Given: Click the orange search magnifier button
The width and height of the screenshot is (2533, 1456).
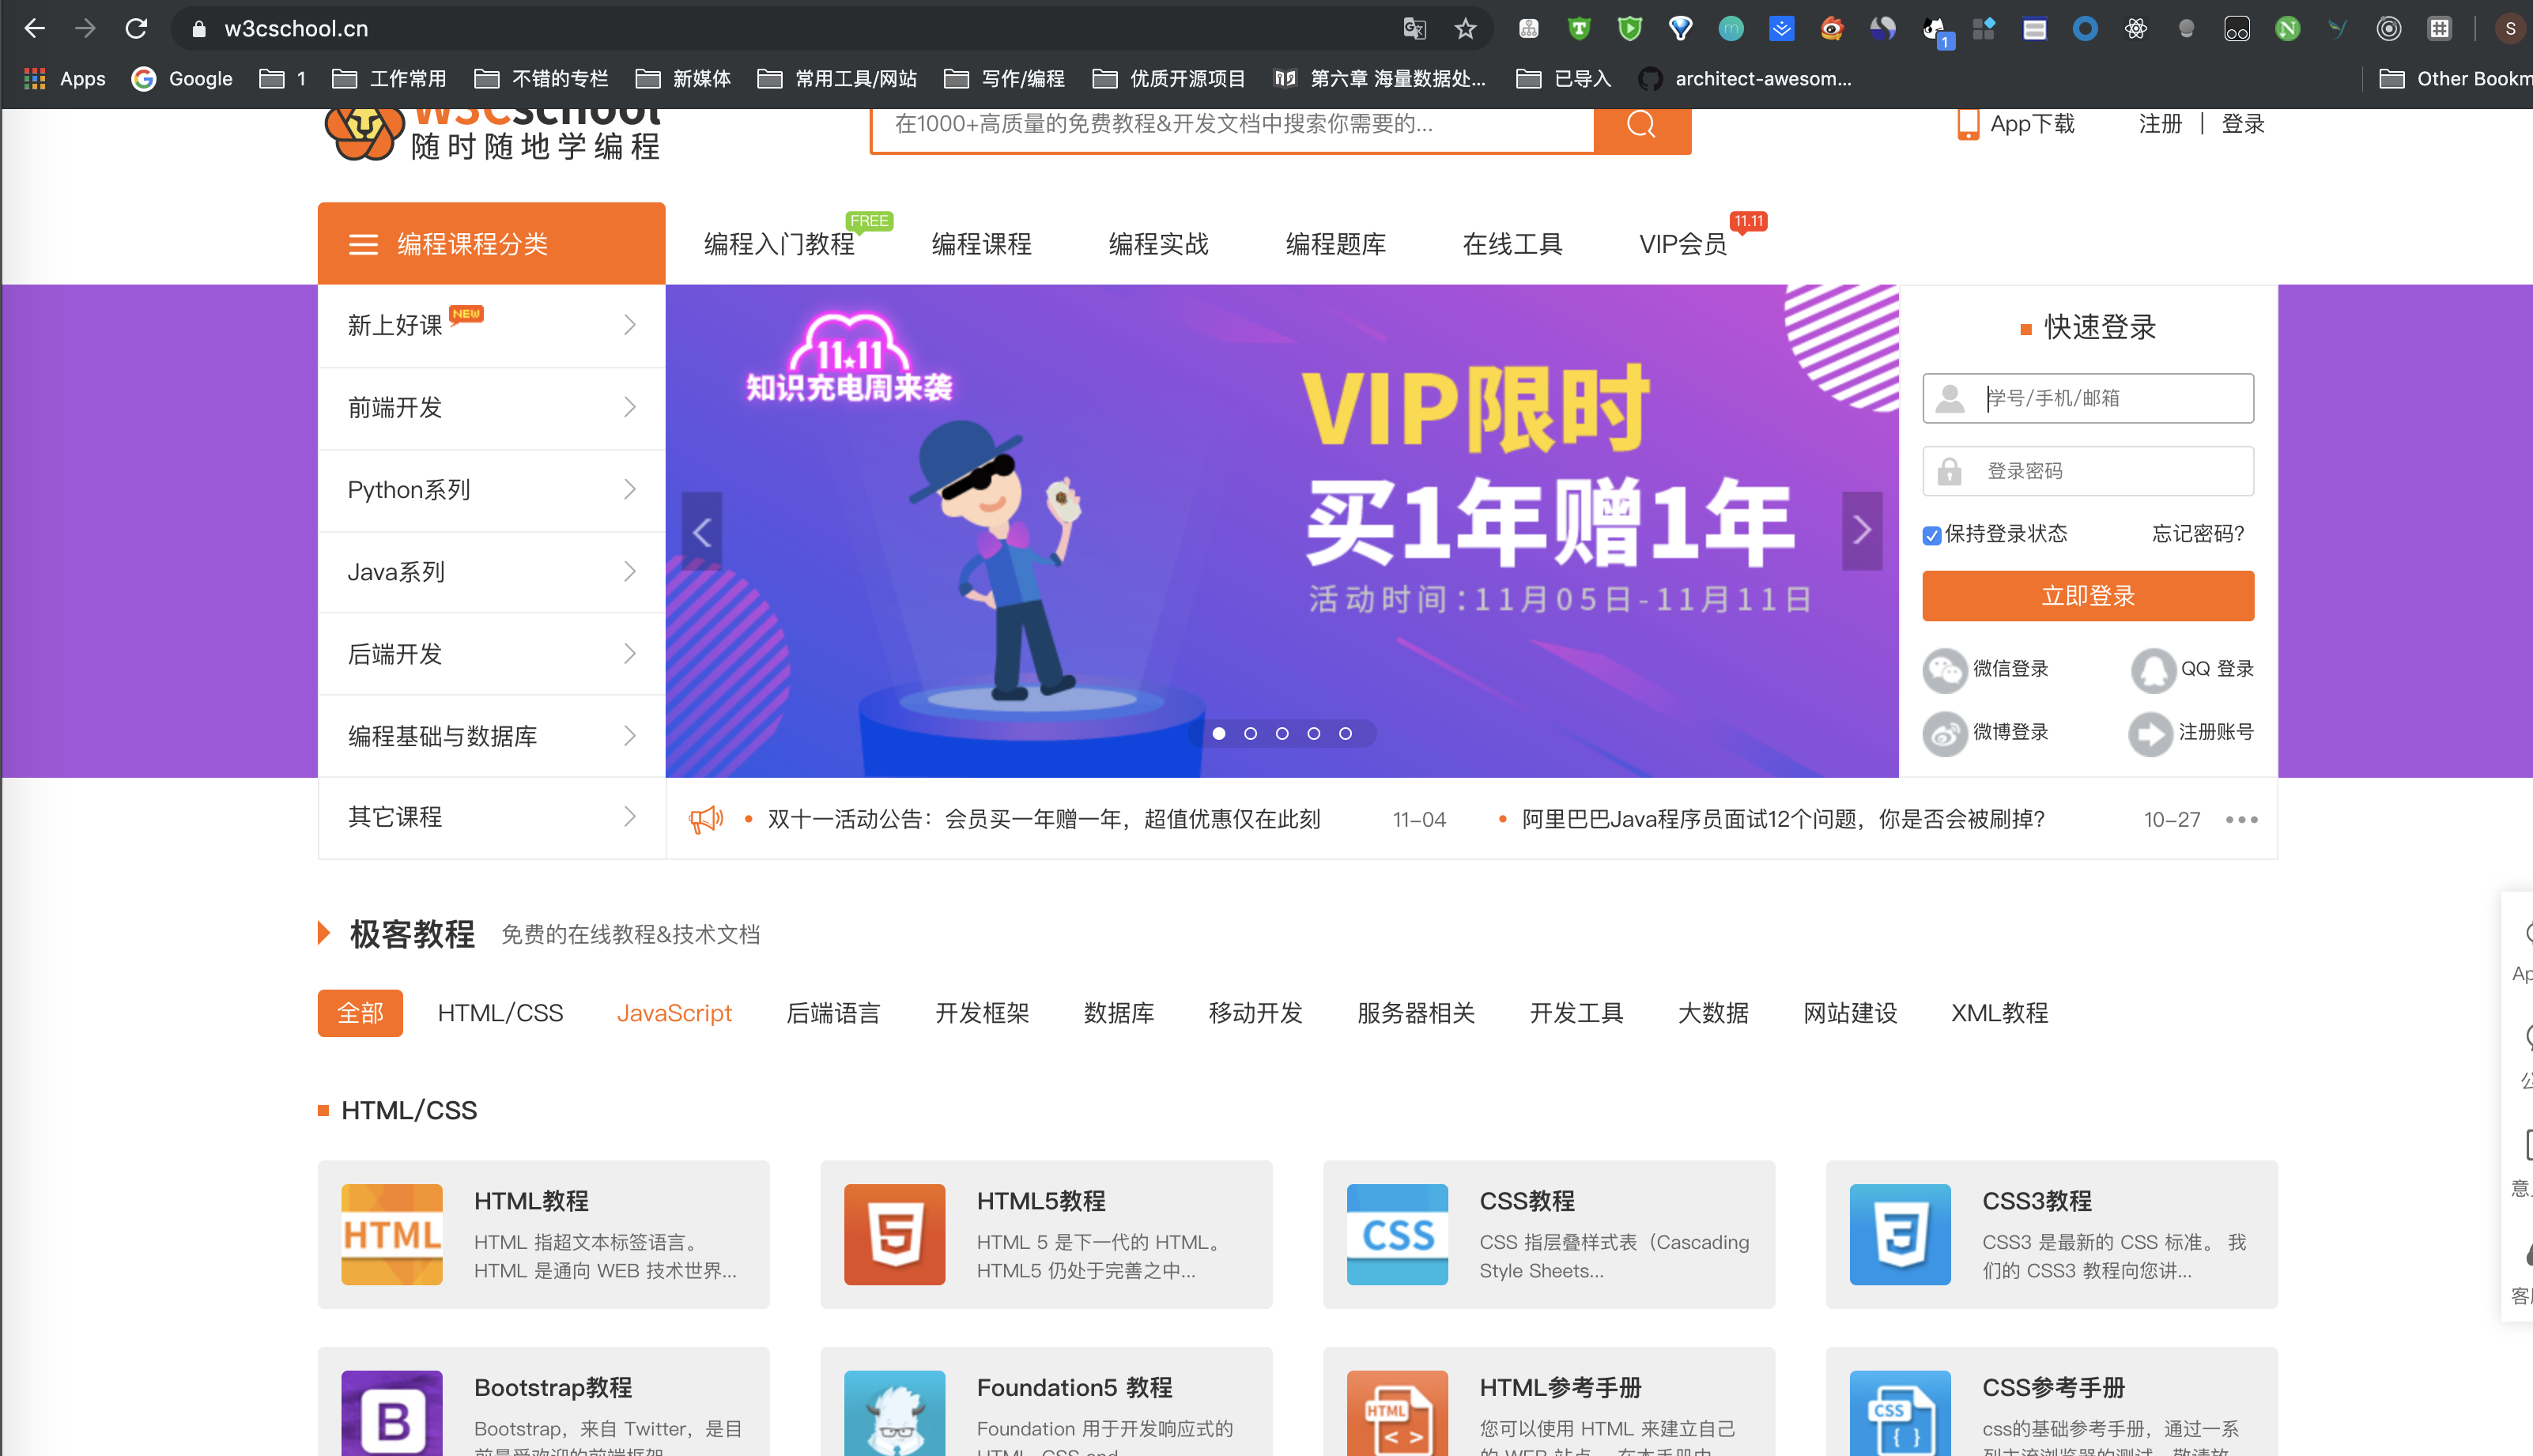Looking at the screenshot, I should (1642, 125).
